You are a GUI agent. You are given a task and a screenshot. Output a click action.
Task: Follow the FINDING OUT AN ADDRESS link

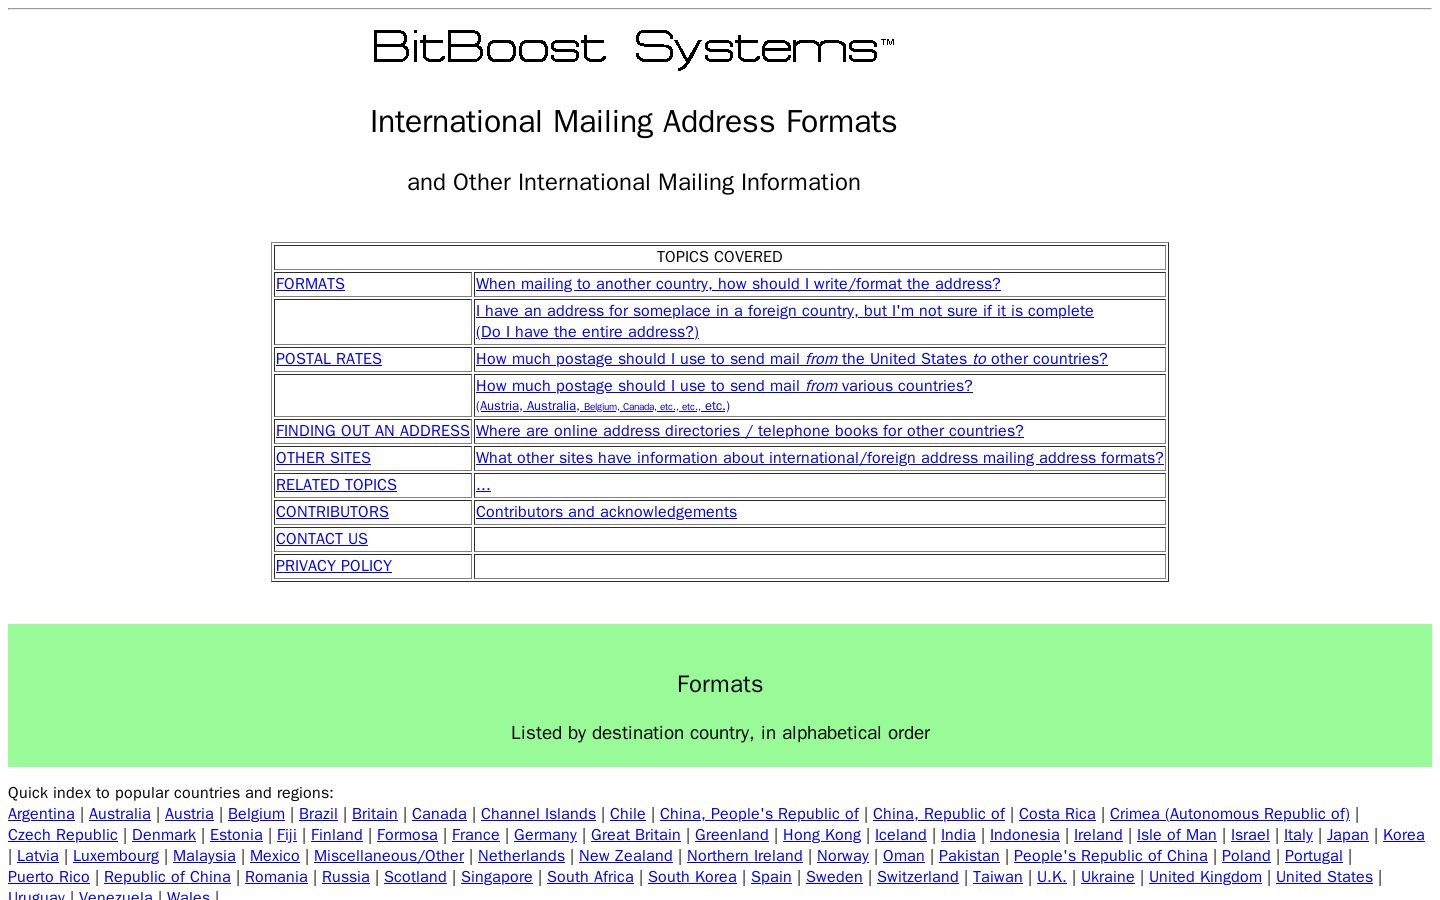[x=373, y=431]
